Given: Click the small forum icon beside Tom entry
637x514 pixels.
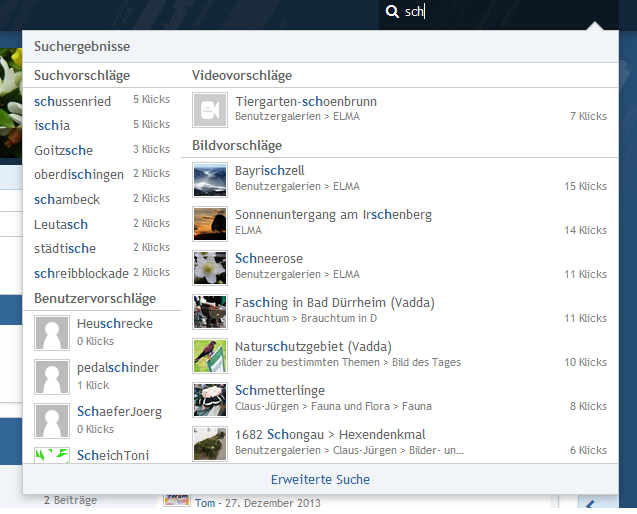Looking at the screenshot, I should click(177, 500).
